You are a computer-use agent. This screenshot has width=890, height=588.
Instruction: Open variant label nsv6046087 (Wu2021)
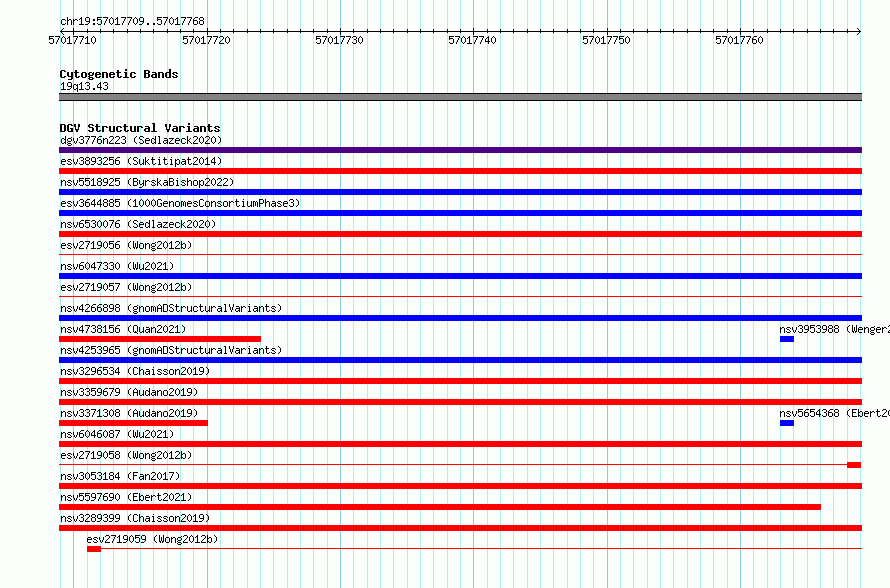pos(117,434)
